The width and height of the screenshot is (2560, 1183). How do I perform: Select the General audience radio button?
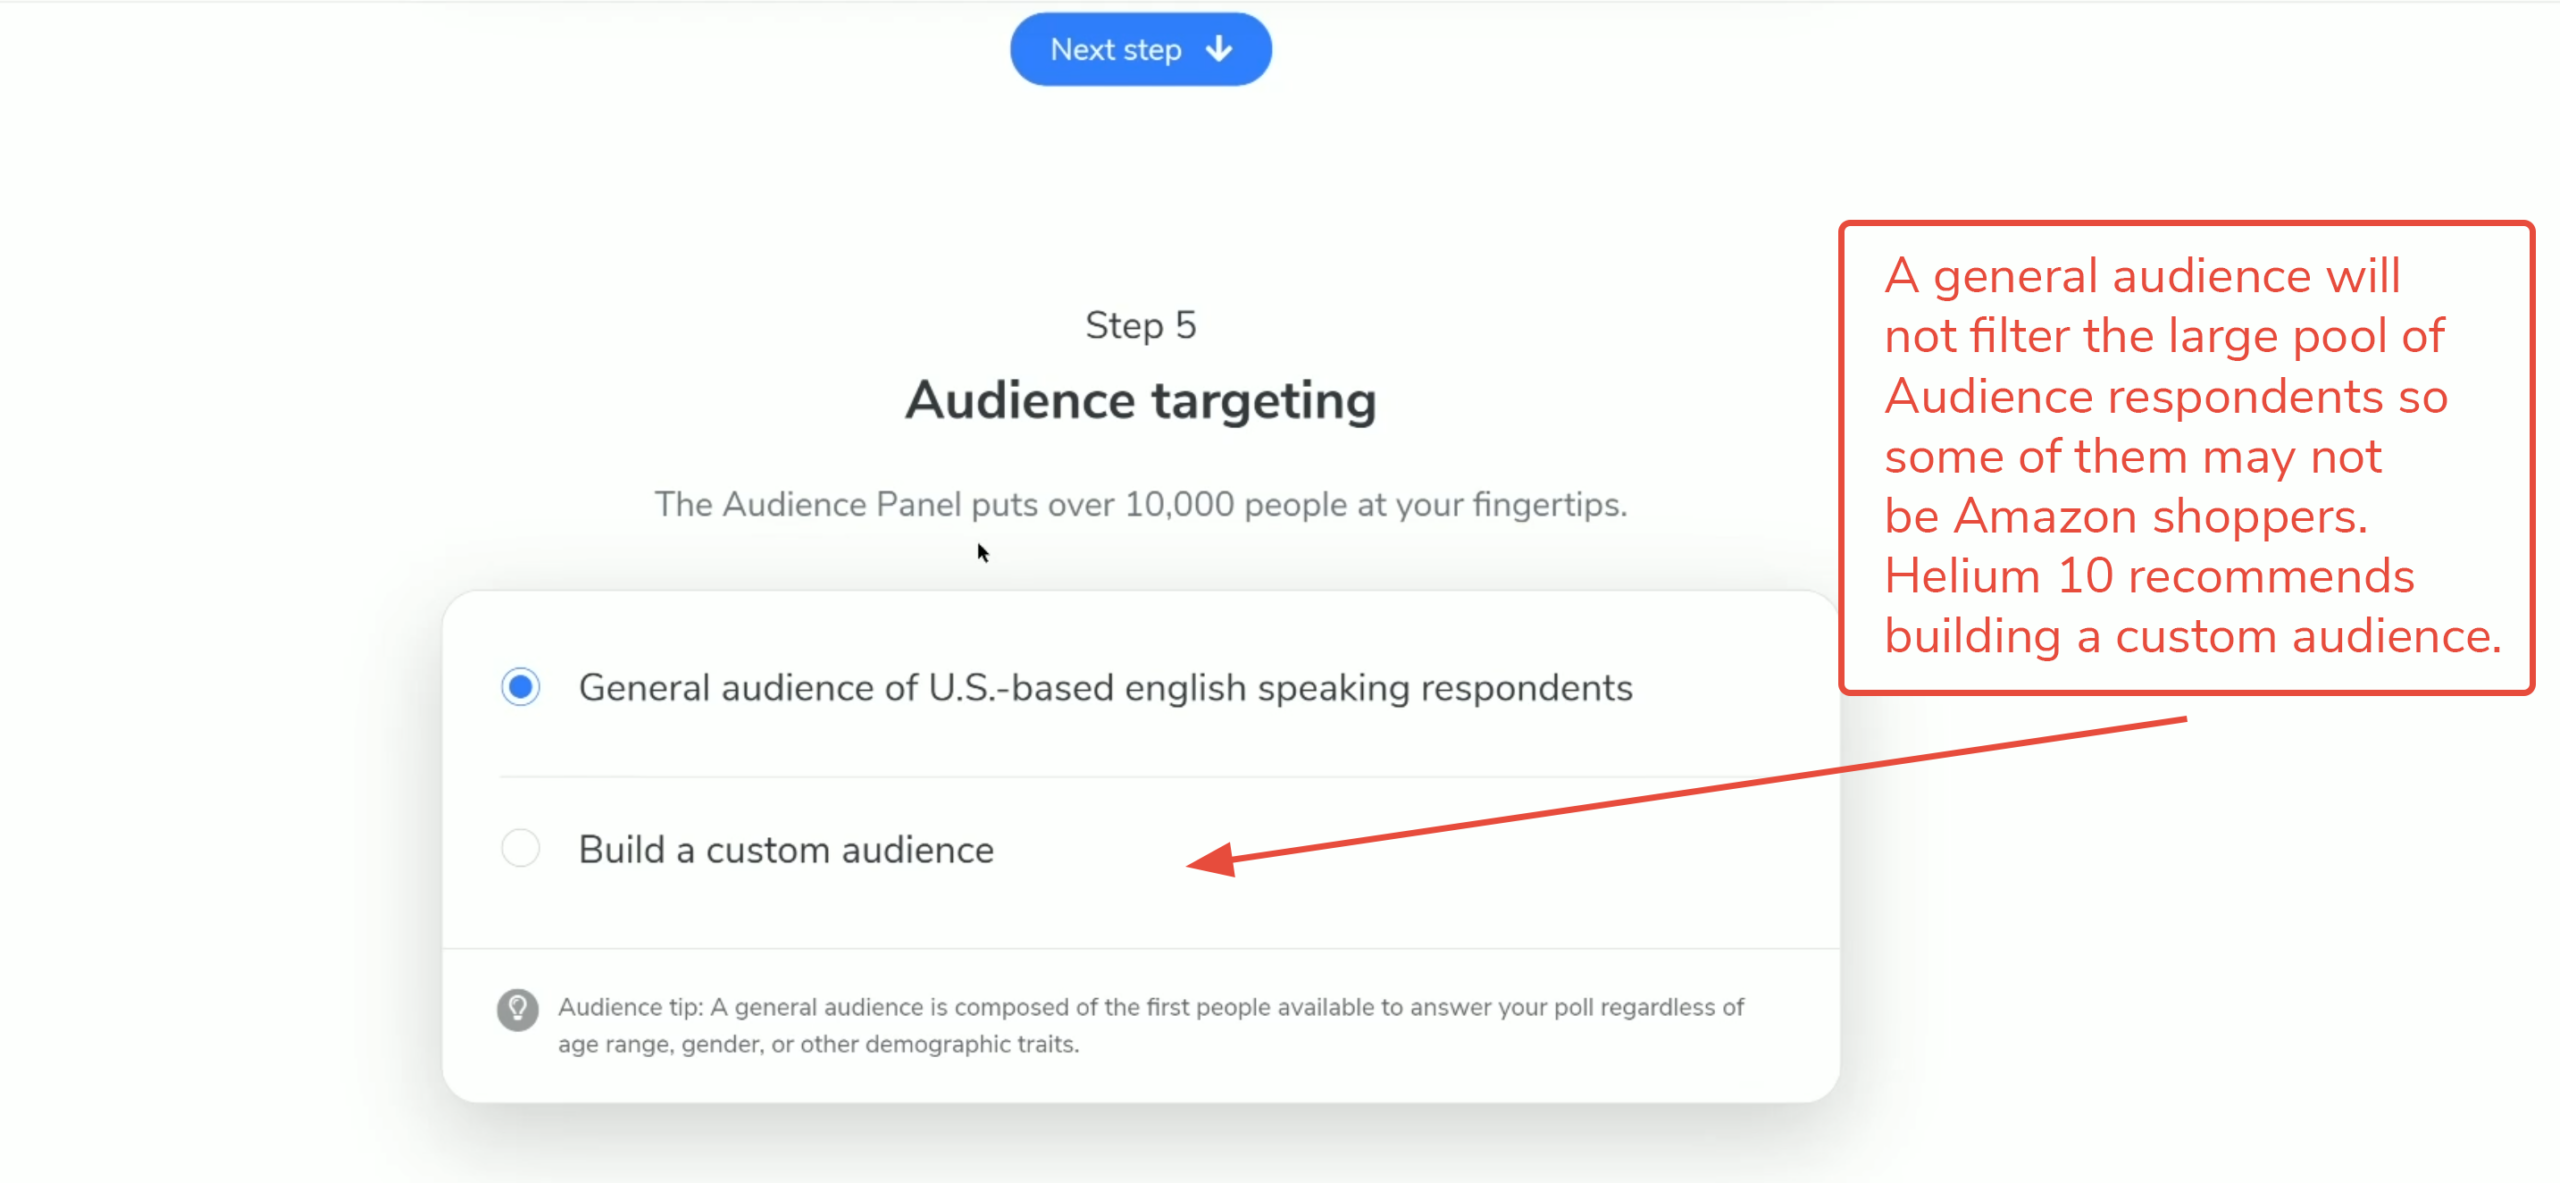click(520, 687)
